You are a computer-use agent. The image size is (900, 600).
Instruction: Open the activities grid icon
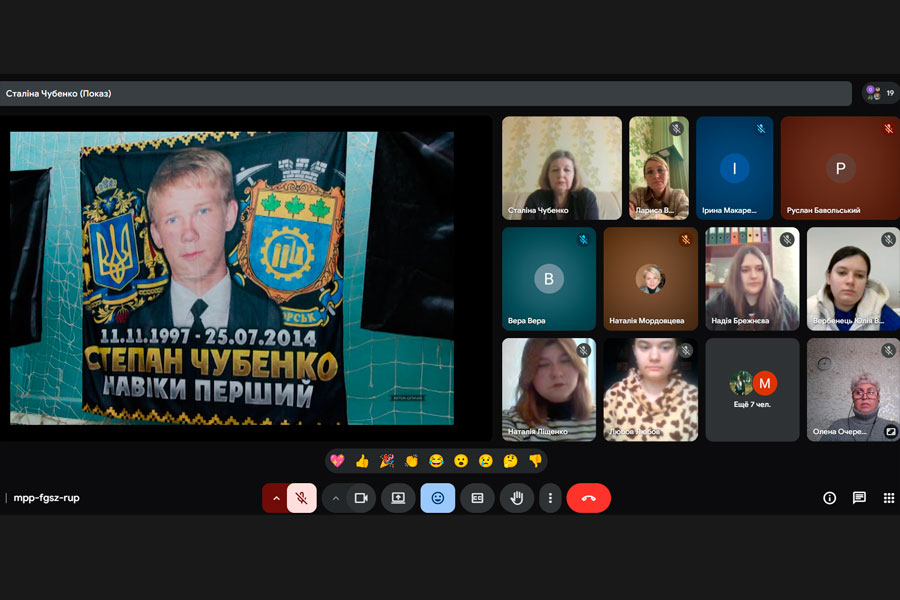(889, 498)
